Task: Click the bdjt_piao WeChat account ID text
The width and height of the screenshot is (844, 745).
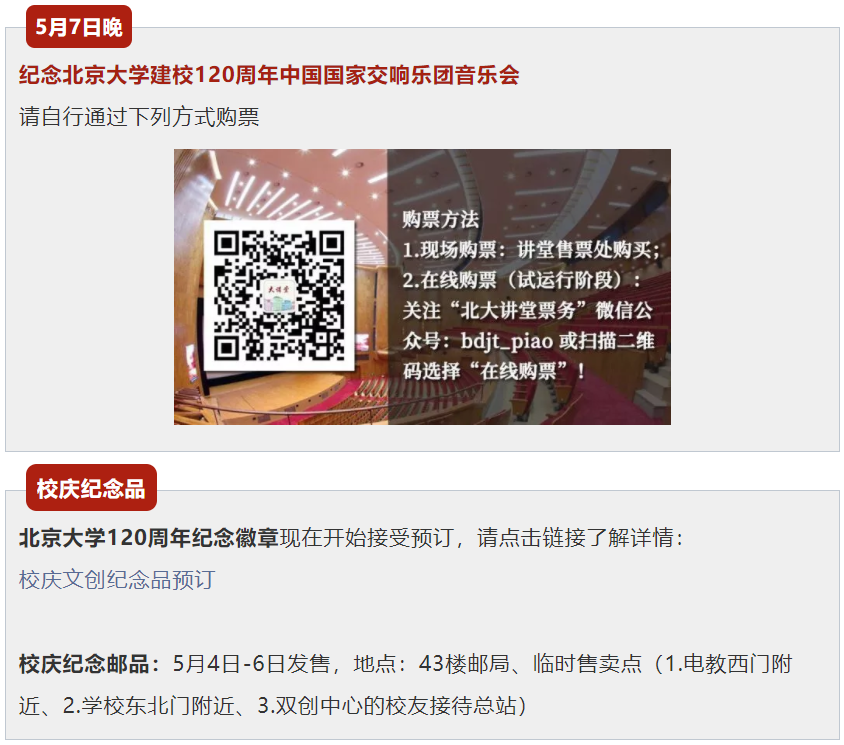Action: click(x=507, y=341)
